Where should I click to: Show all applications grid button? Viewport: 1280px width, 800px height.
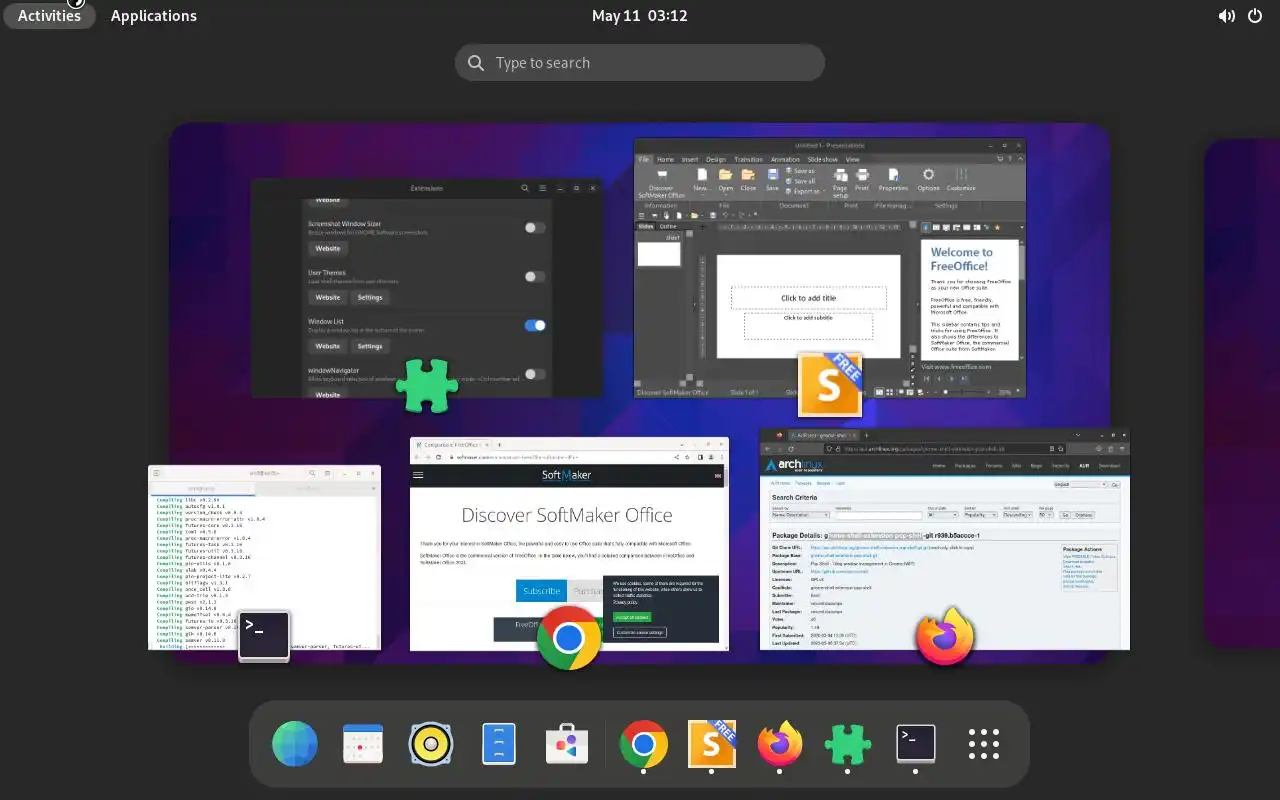984,744
